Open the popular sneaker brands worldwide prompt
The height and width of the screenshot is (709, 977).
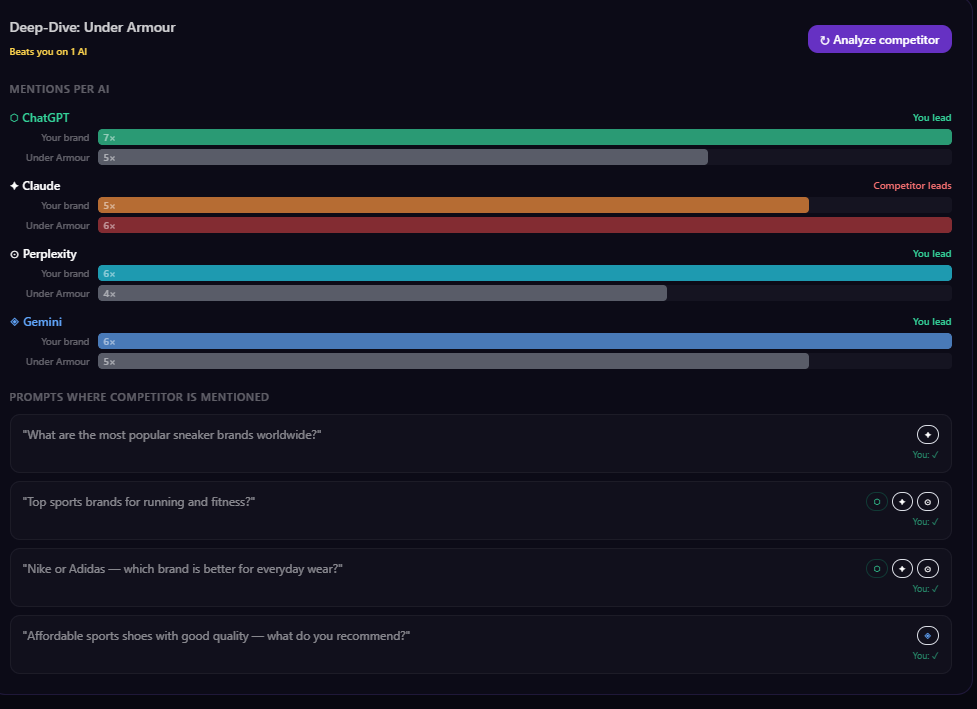tap(480, 443)
